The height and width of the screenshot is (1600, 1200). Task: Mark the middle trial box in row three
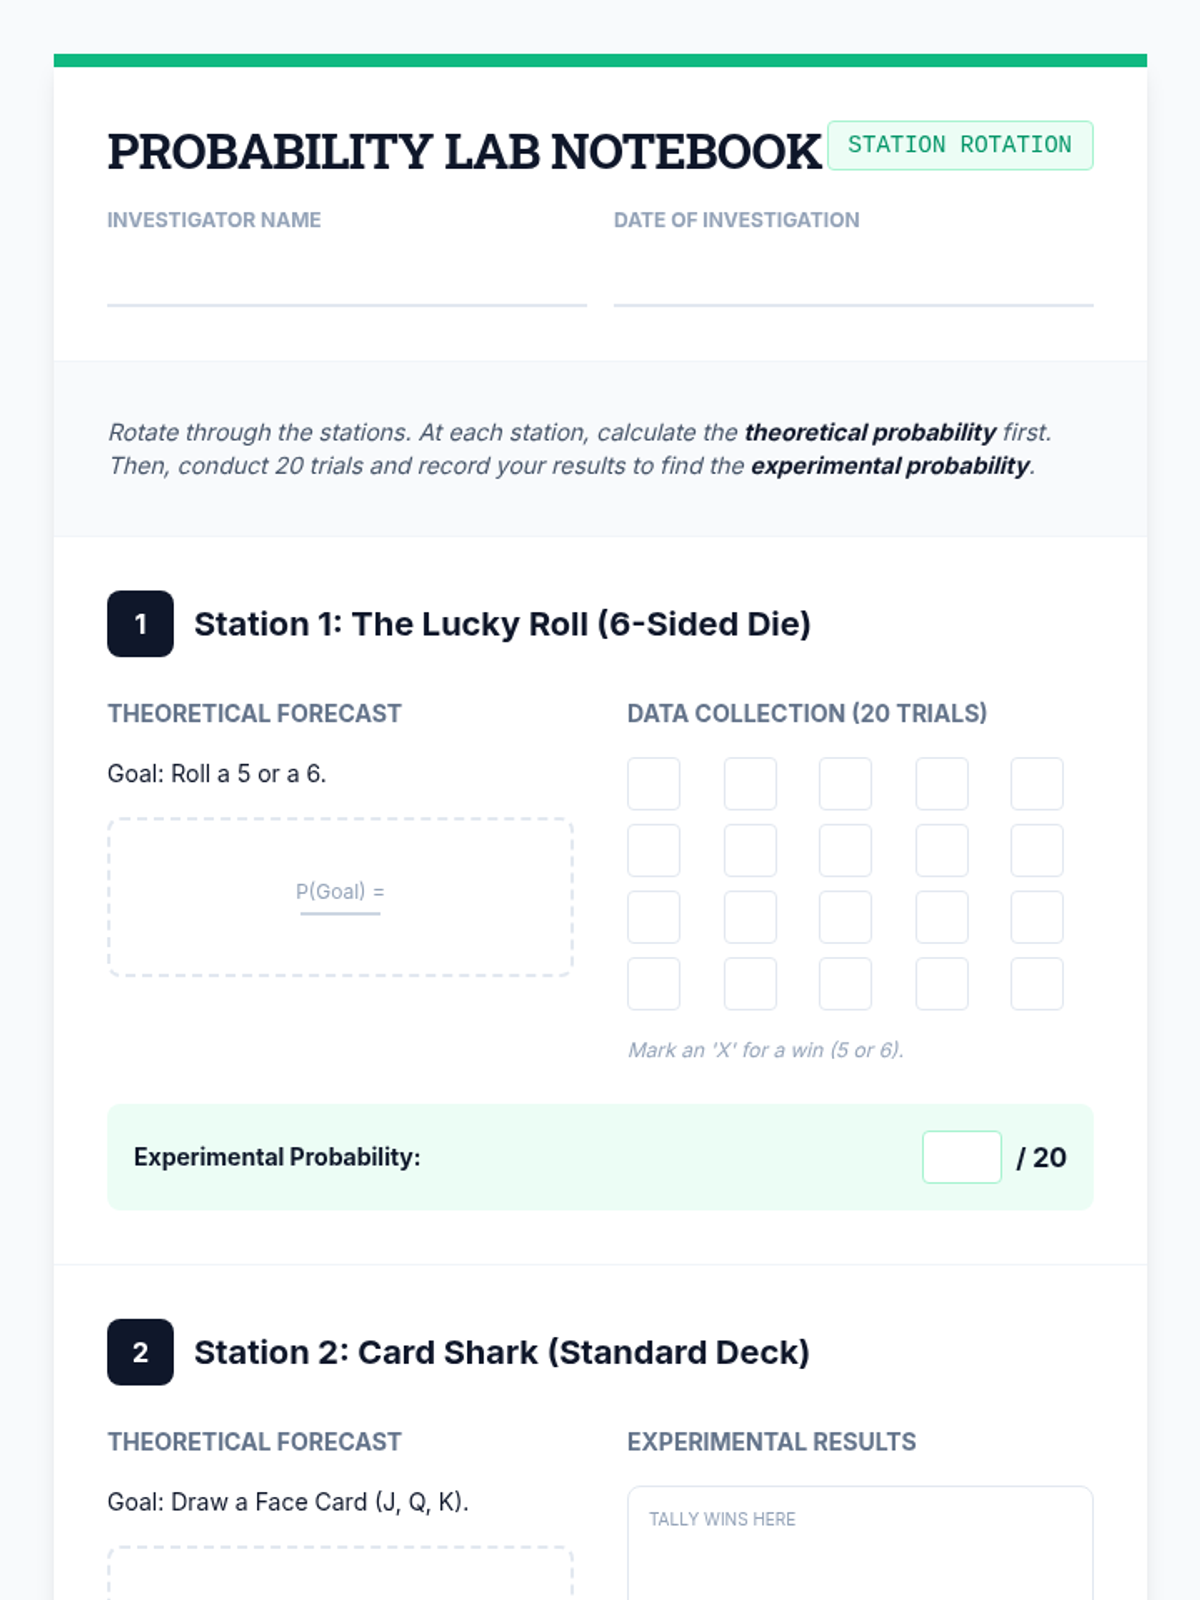[845, 917]
